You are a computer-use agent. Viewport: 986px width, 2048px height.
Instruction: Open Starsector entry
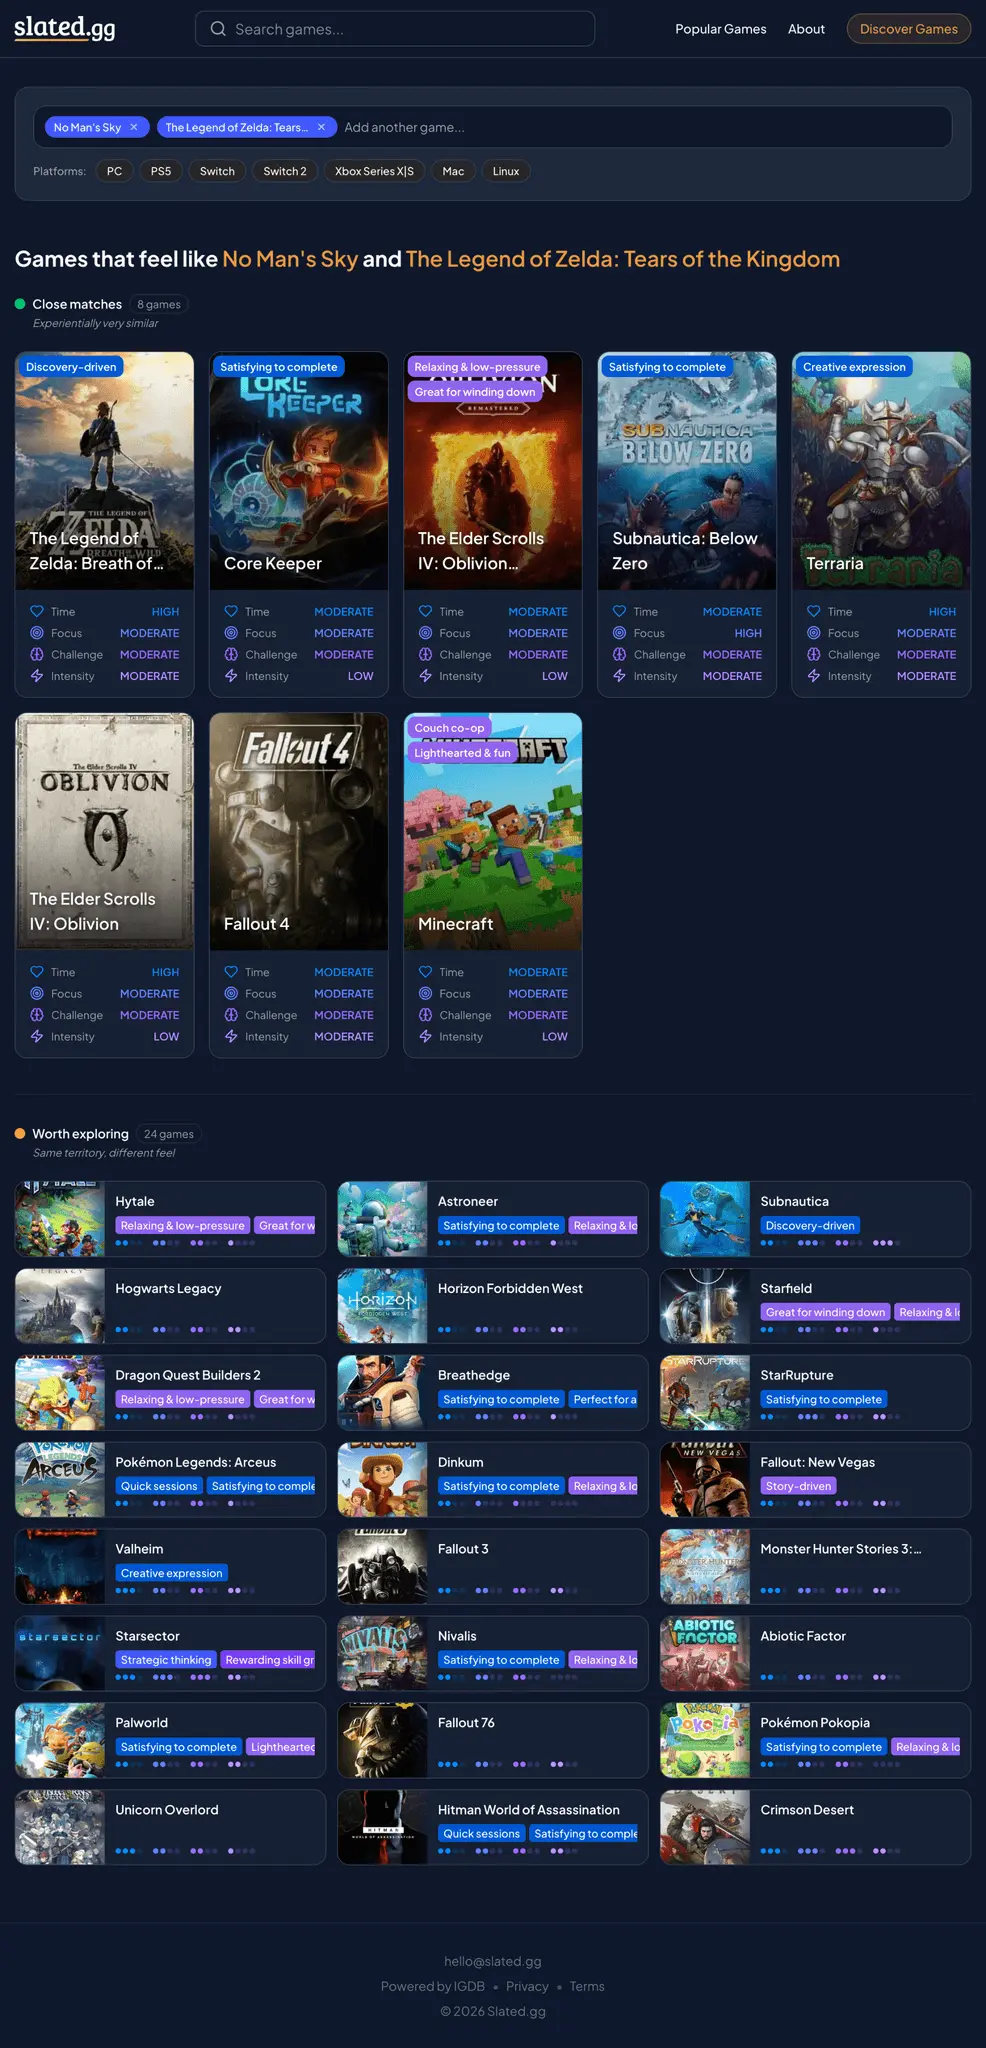point(170,1654)
